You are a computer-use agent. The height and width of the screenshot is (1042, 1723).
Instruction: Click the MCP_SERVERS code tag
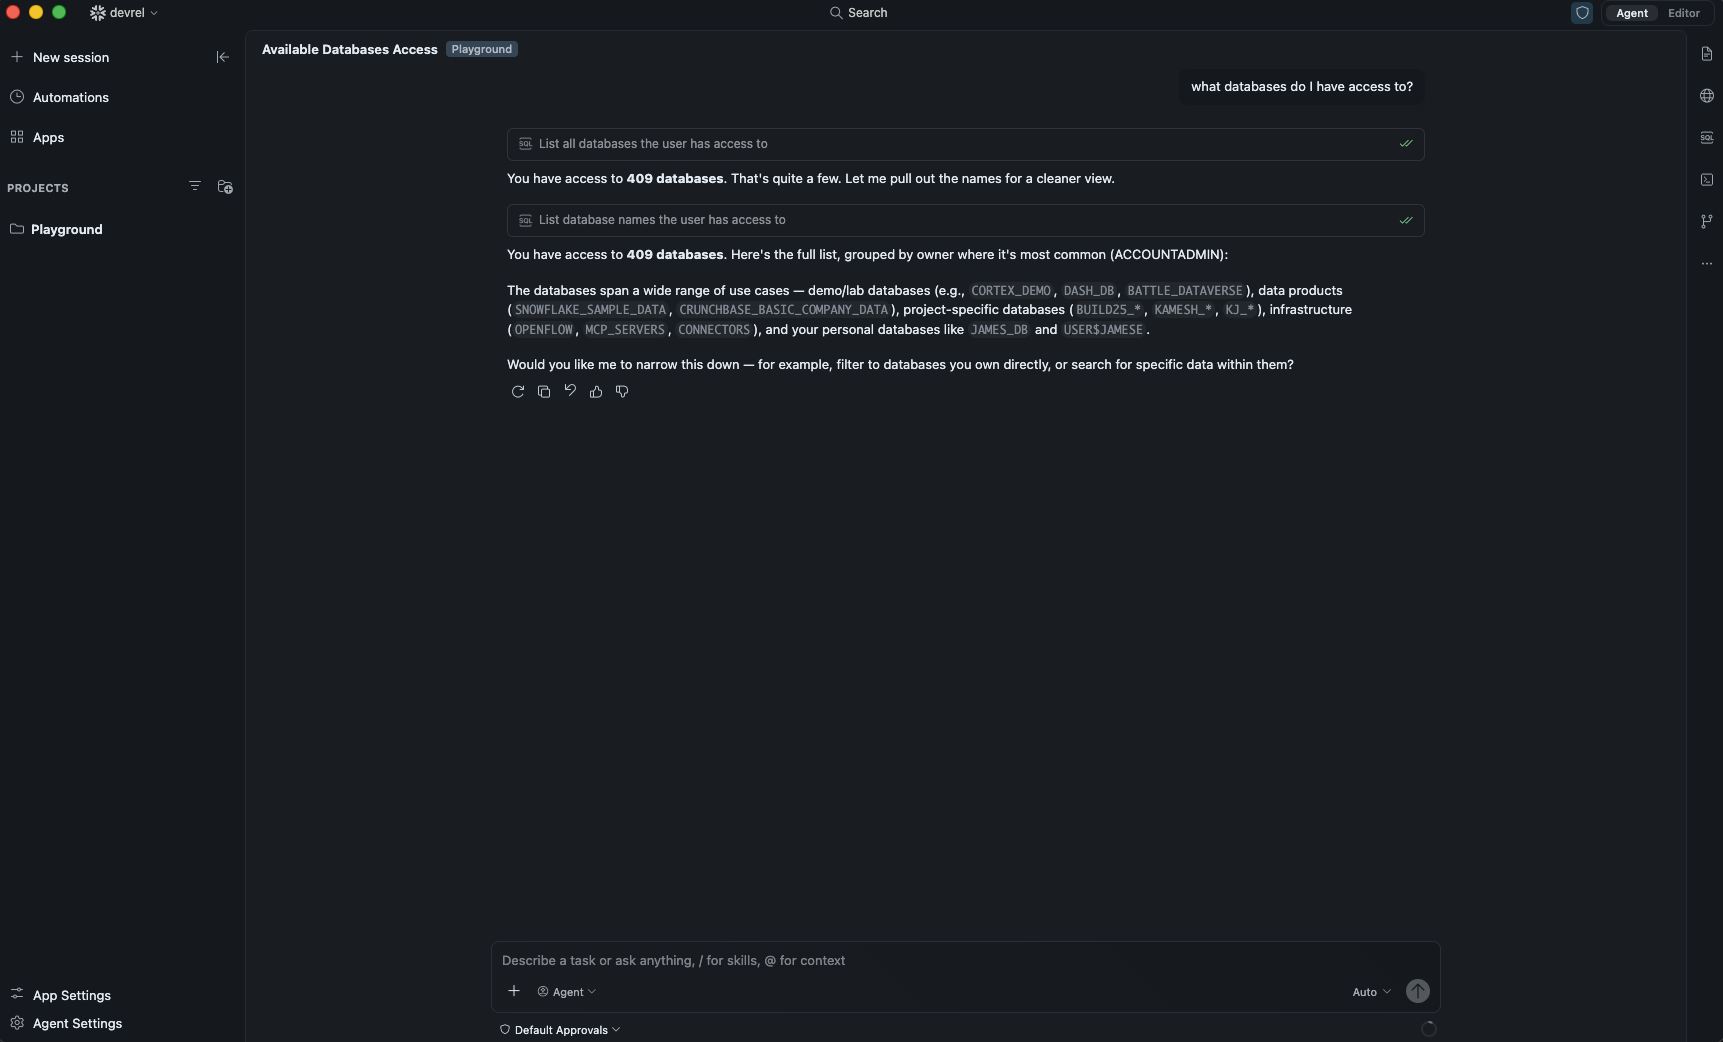click(625, 330)
